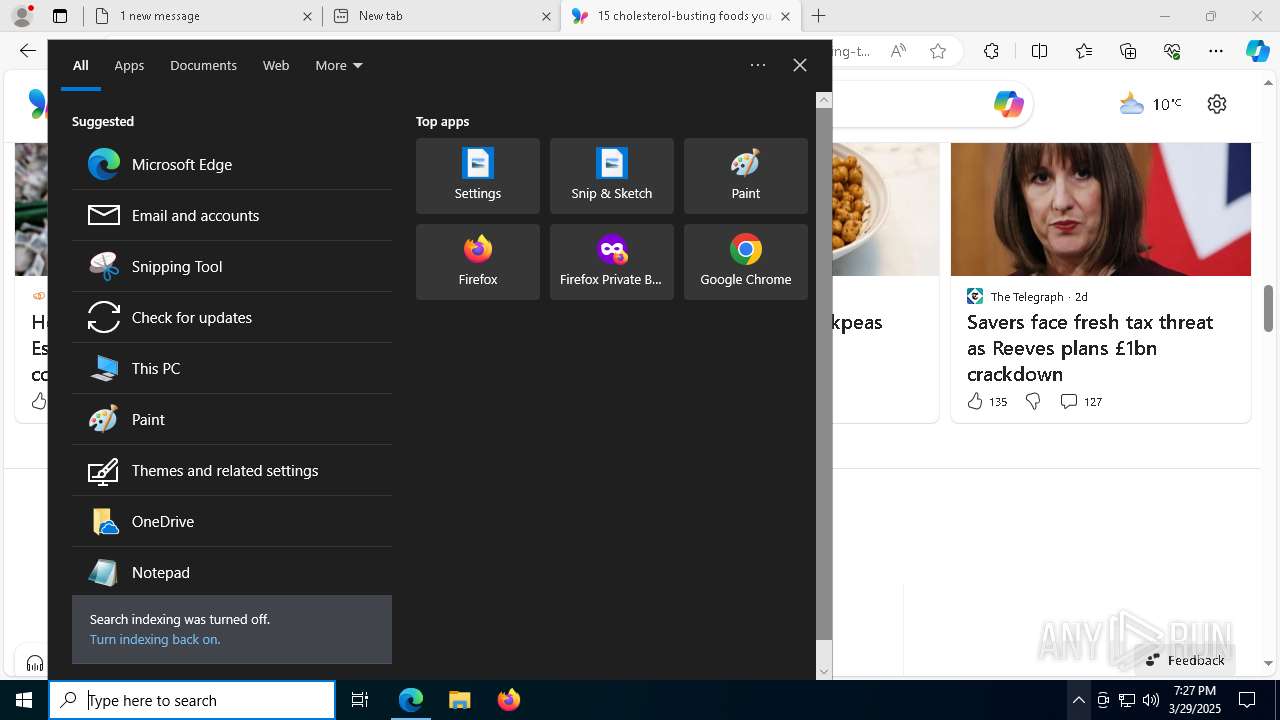Open network icon in system tray
This screenshot has width=1280, height=720.
pos(1126,700)
